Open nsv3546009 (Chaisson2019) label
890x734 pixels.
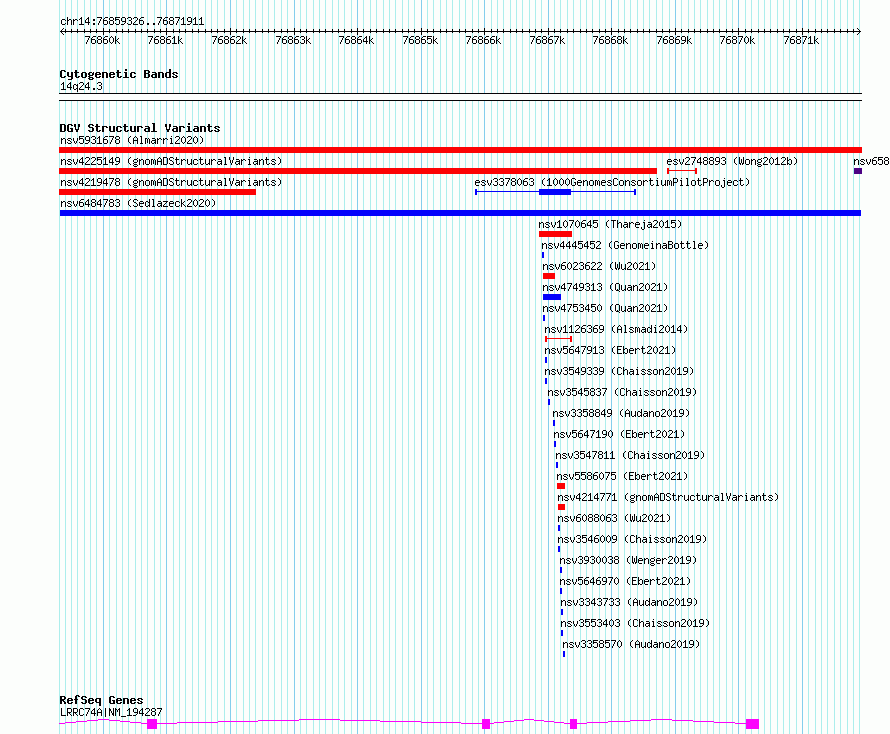click(632, 539)
